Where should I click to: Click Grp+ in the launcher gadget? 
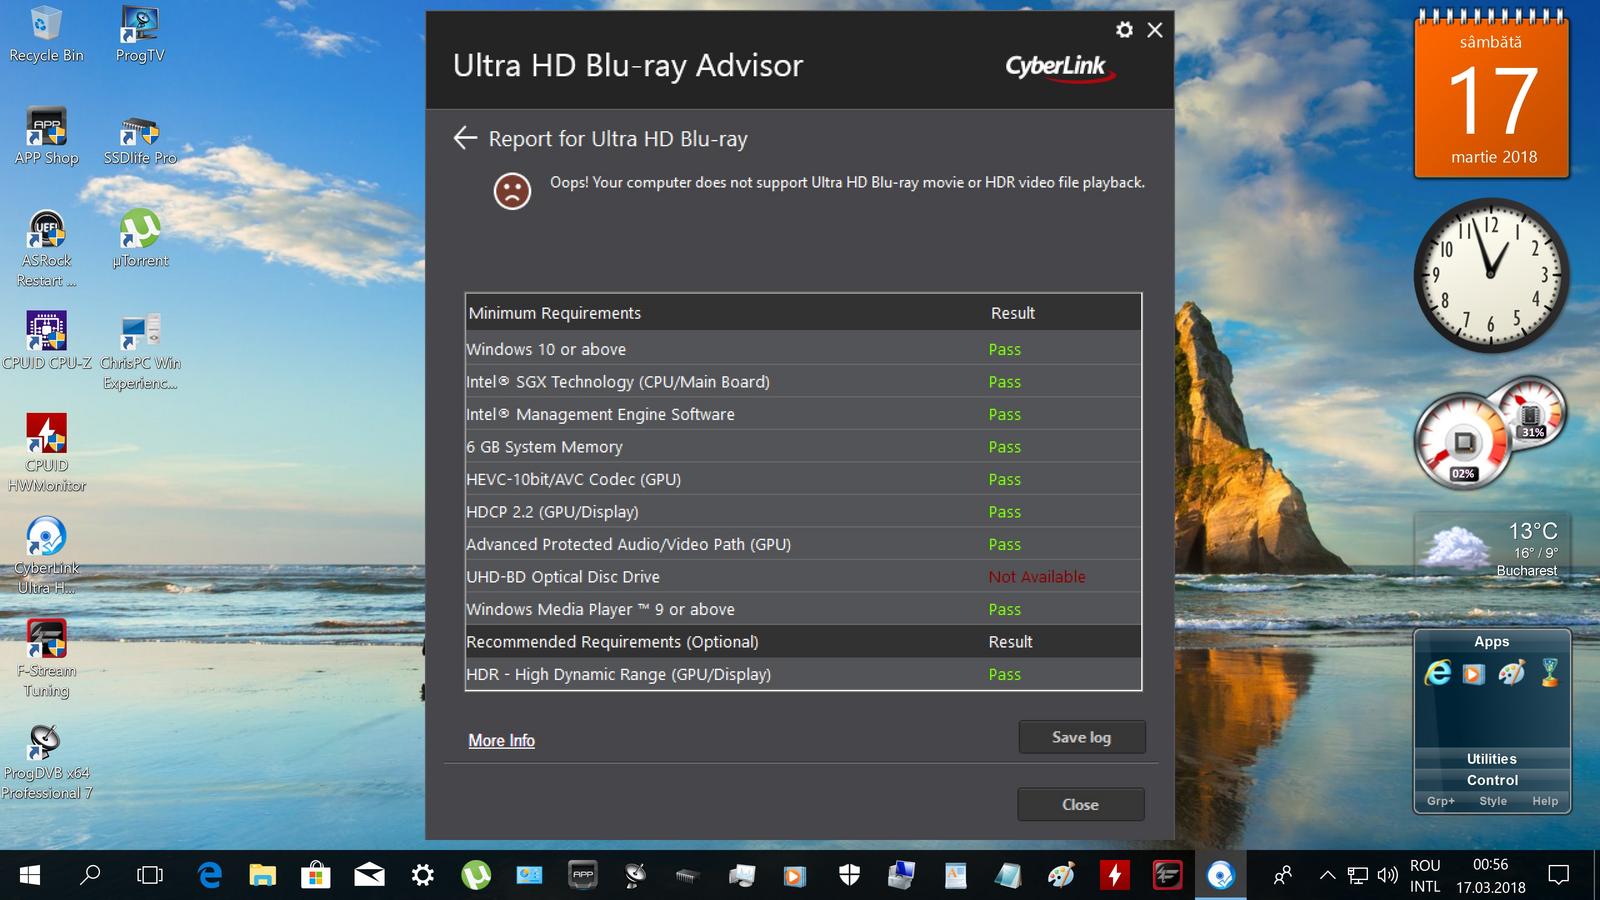click(1441, 801)
